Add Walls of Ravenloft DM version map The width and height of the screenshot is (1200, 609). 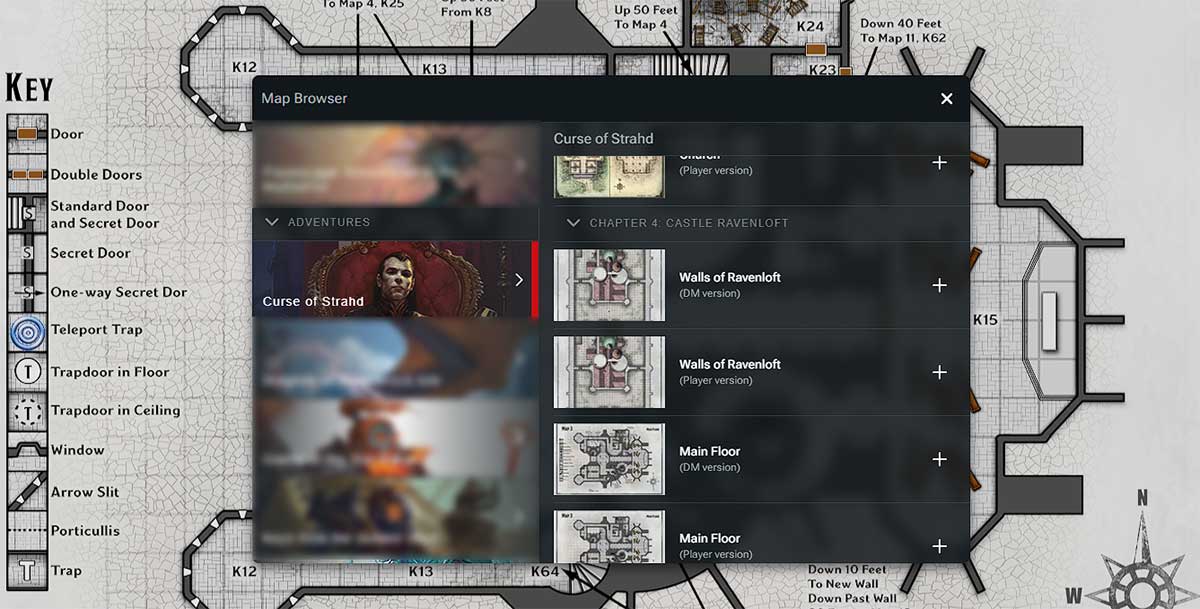(x=939, y=285)
